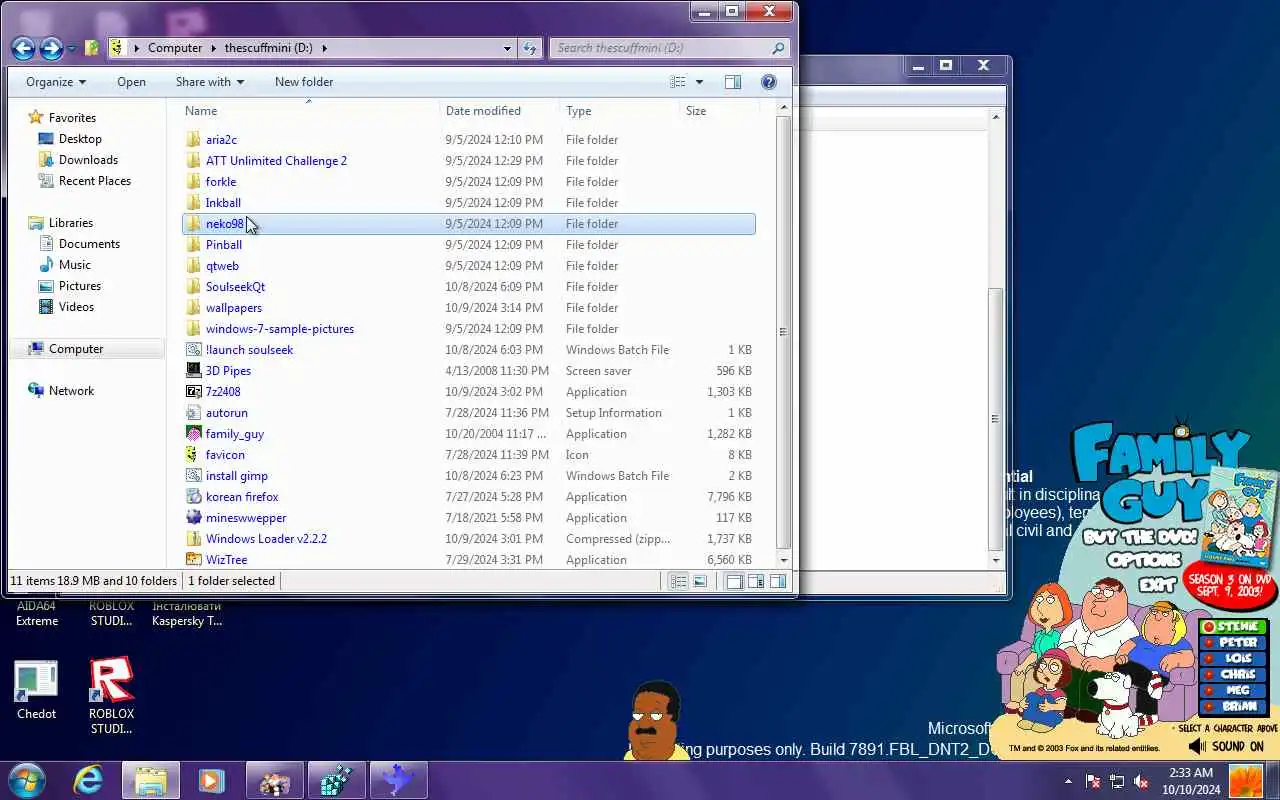
Task: Sort by the Name column header
Action: (x=309, y=111)
